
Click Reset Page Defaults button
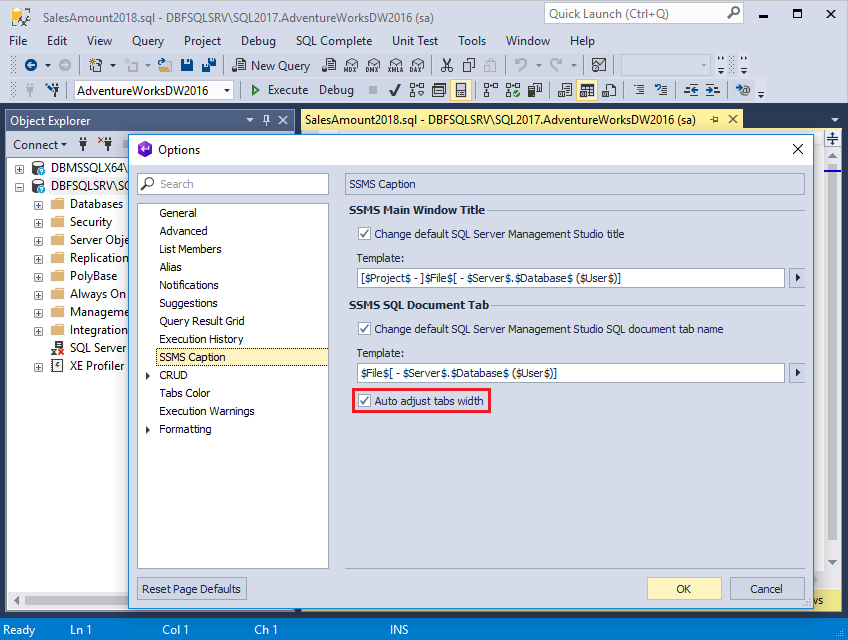pyautogui.click(x=191, y=589)
